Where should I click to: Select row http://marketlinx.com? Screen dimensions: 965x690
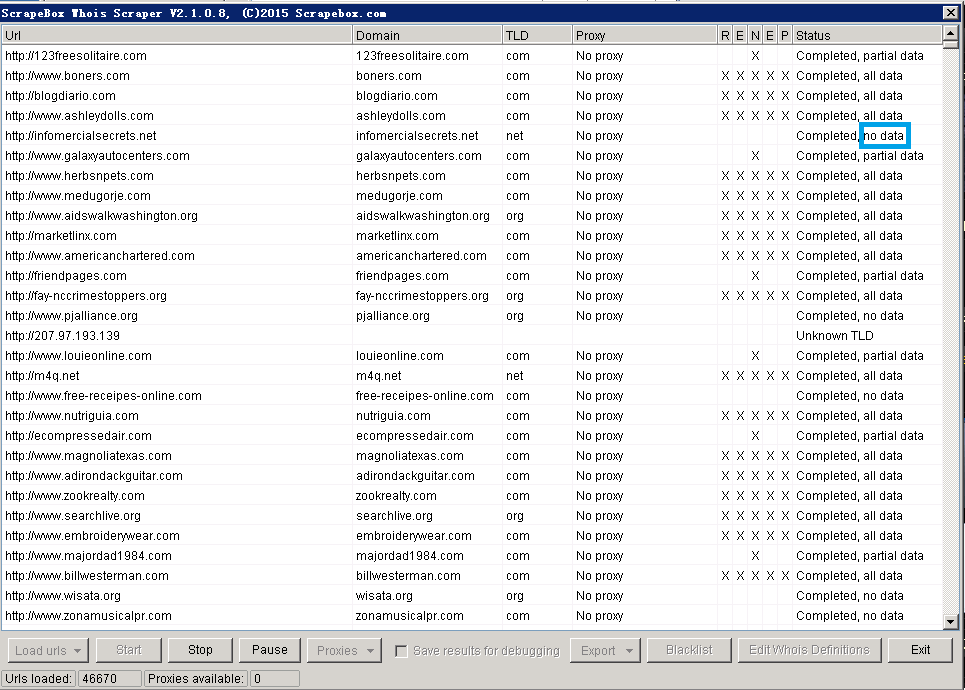coord(471,236)
